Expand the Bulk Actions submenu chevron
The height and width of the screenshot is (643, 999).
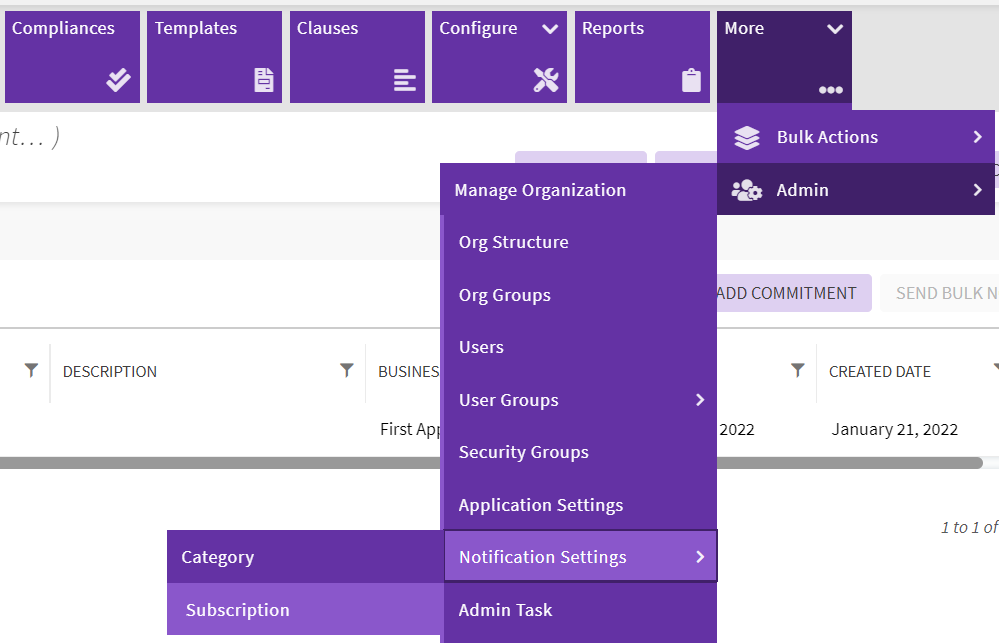(x=977, y=137)
